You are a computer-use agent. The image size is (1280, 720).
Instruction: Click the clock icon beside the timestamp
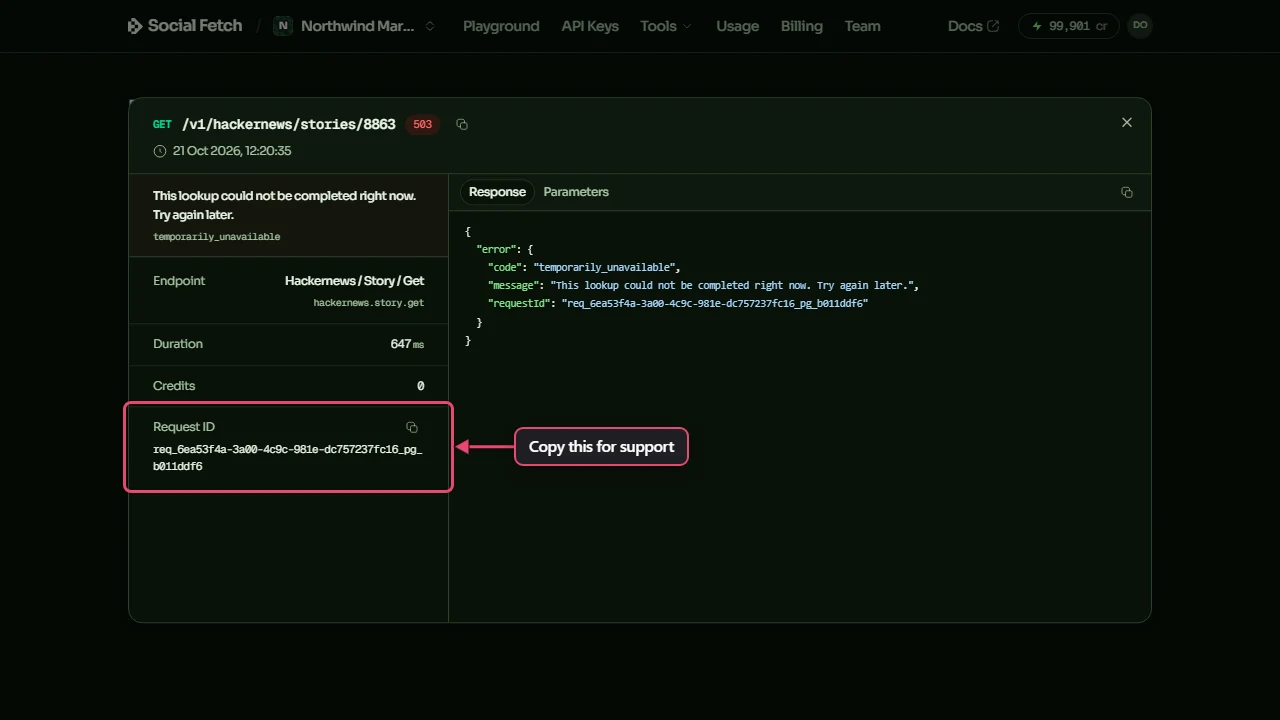pos(160,151)
